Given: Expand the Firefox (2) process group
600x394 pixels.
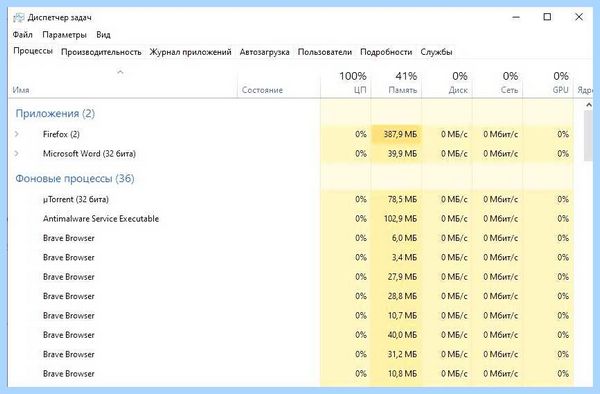Looking at the screenshot, I should [16, 134].
